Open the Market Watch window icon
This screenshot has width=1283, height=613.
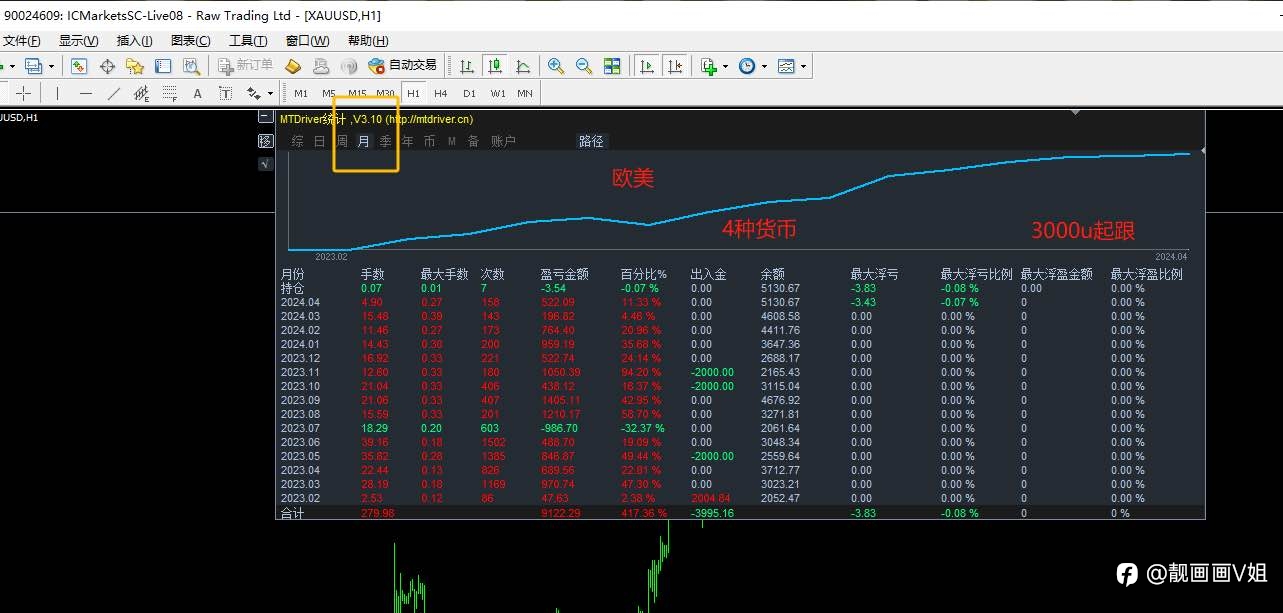(79, 66)
